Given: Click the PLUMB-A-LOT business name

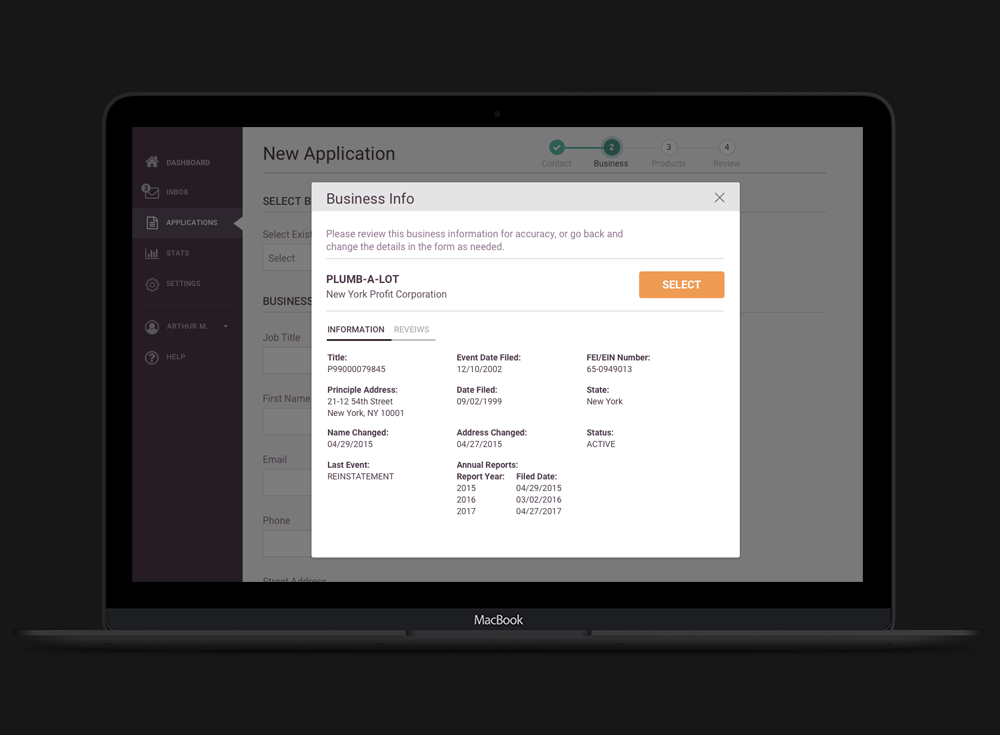Looking at the screenshot, I should click(362, 279).
